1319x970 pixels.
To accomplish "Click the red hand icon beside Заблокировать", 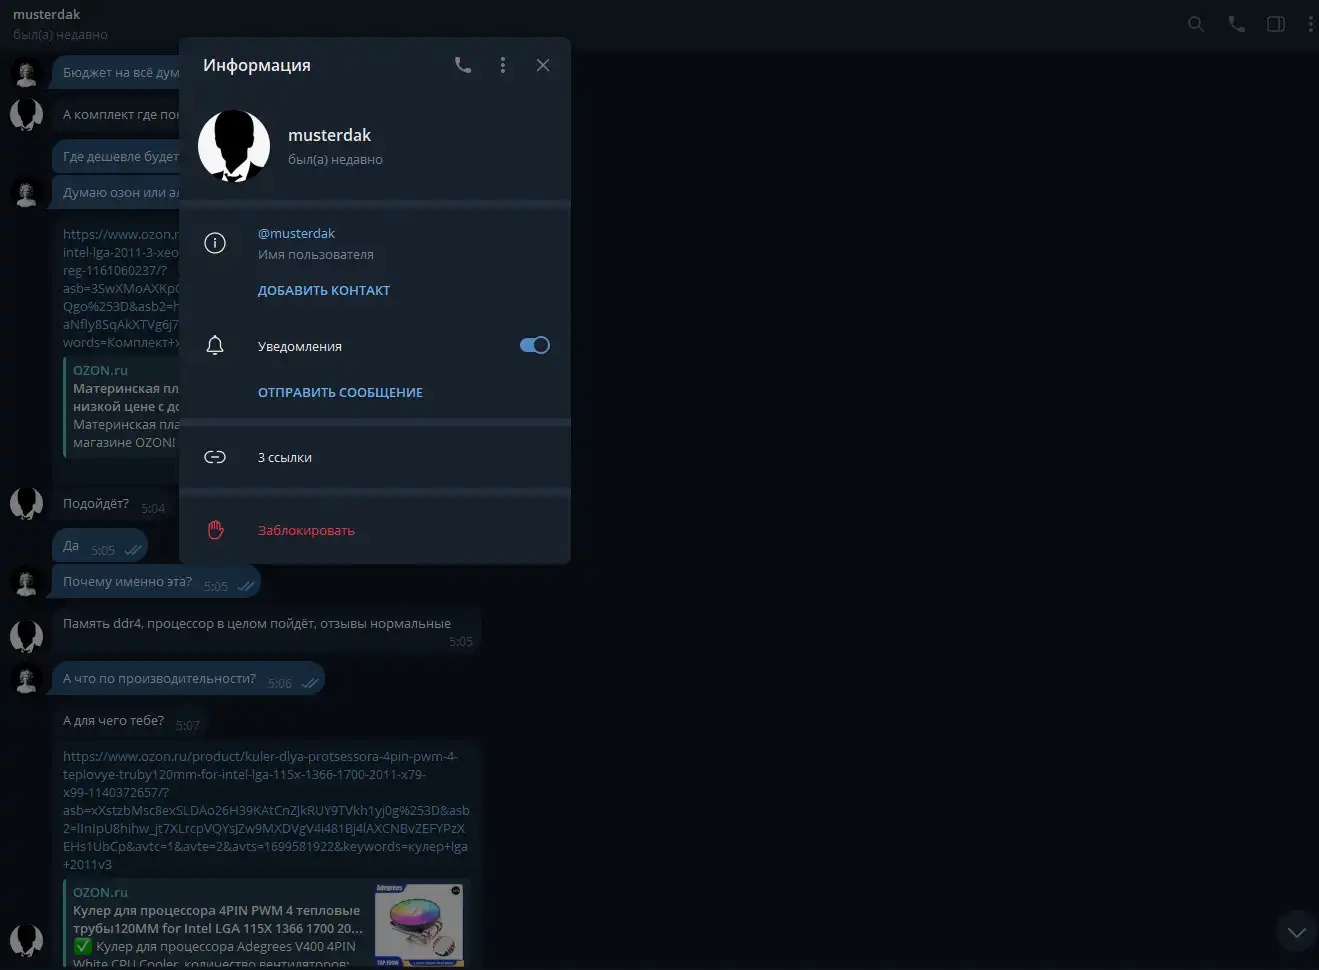I will [x=215, y=530].
